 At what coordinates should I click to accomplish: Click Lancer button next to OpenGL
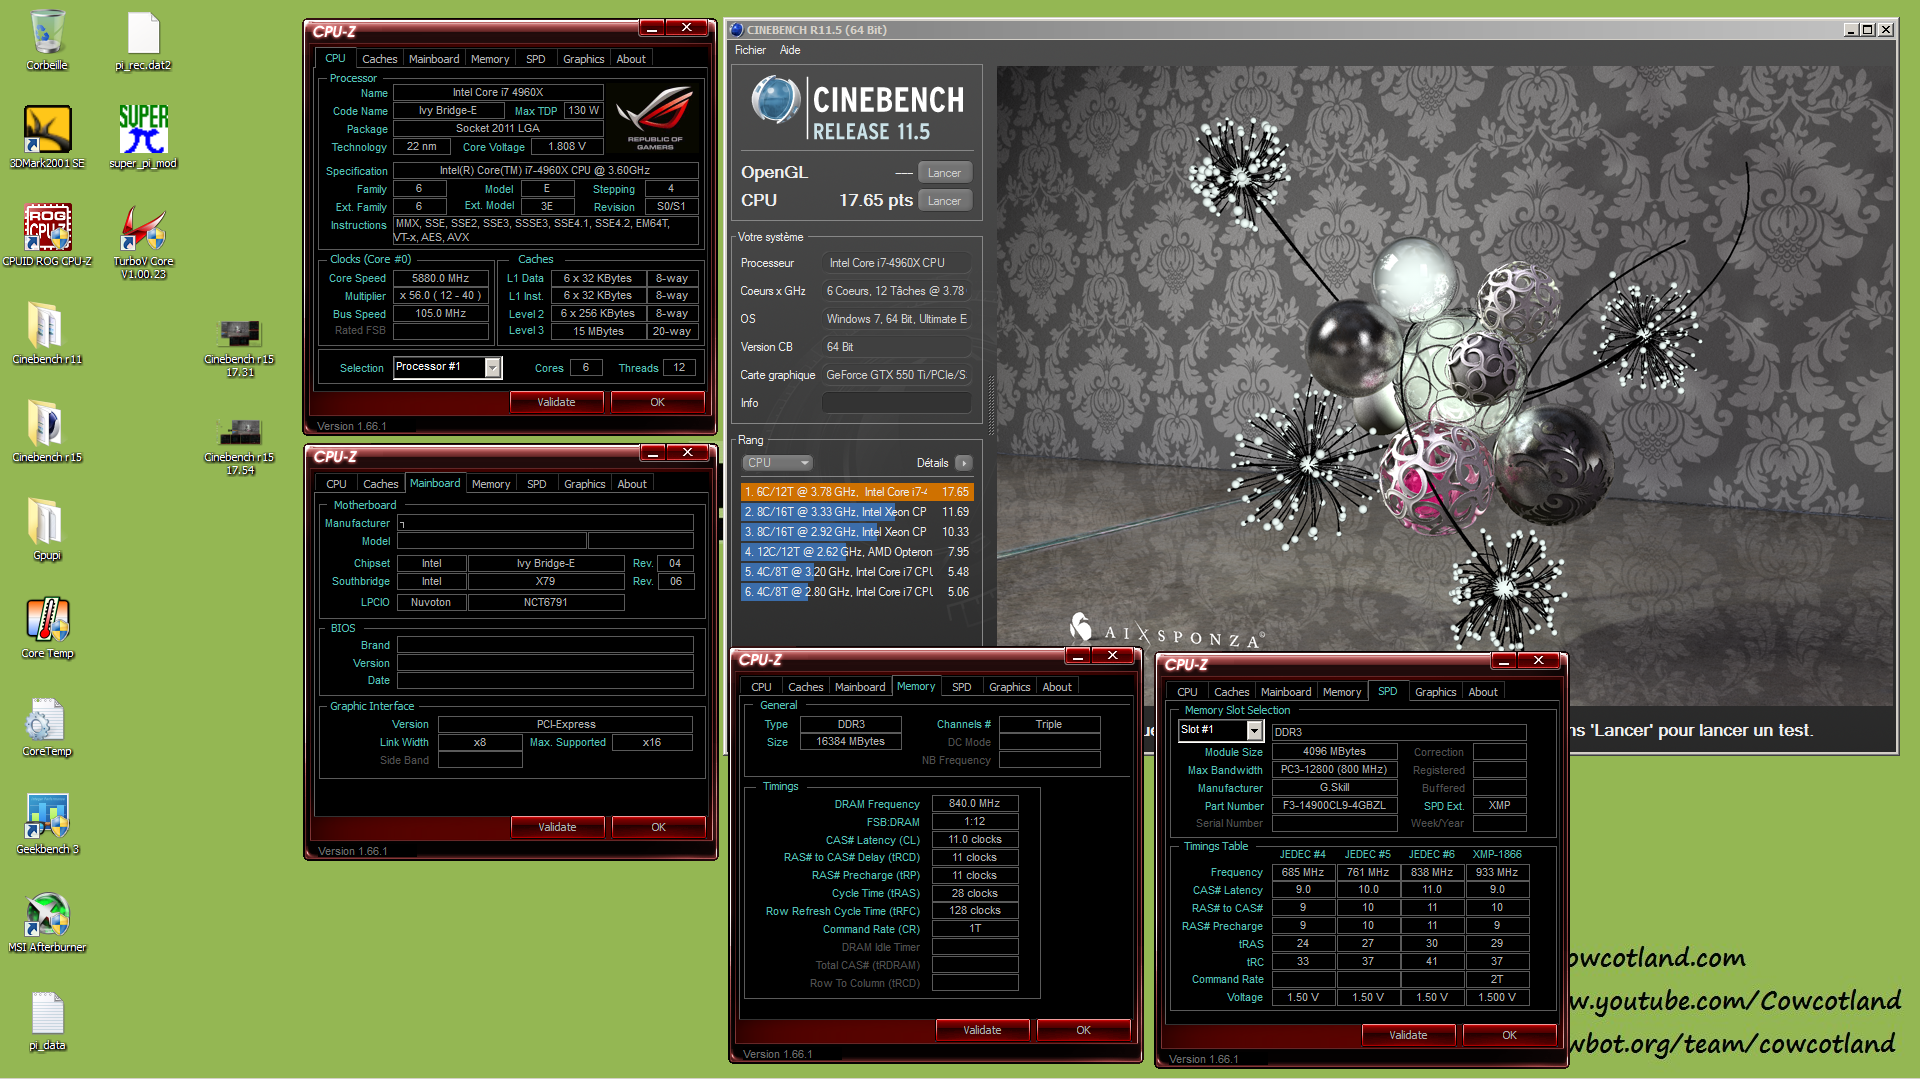click(x=944, y=173)
